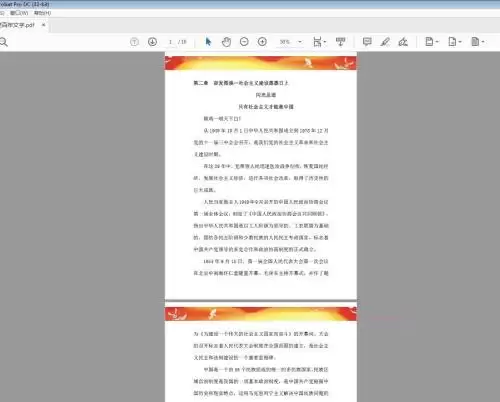Screen dimensions: 500x402
Task: Add a comment sticky note
Action: [x=367, y=42]
